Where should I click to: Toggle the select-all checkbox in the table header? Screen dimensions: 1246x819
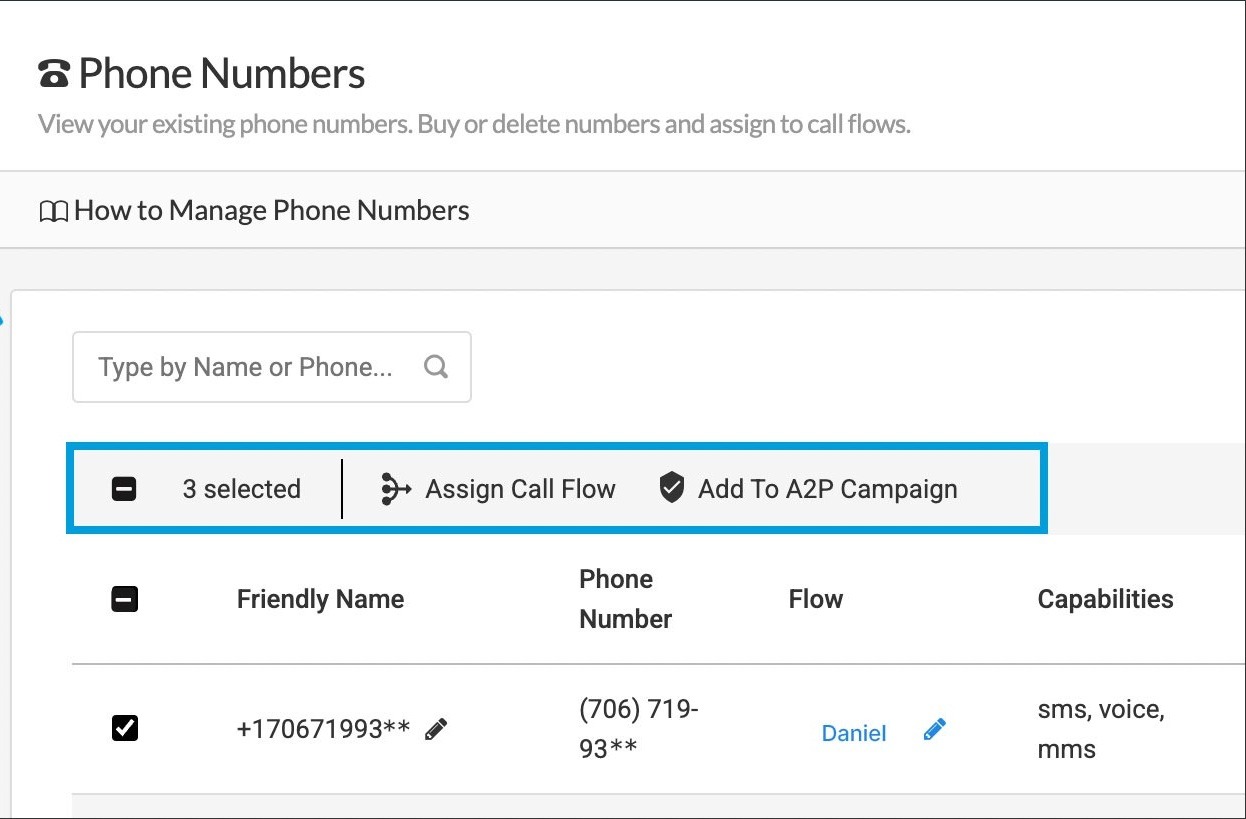pos(124,599)
